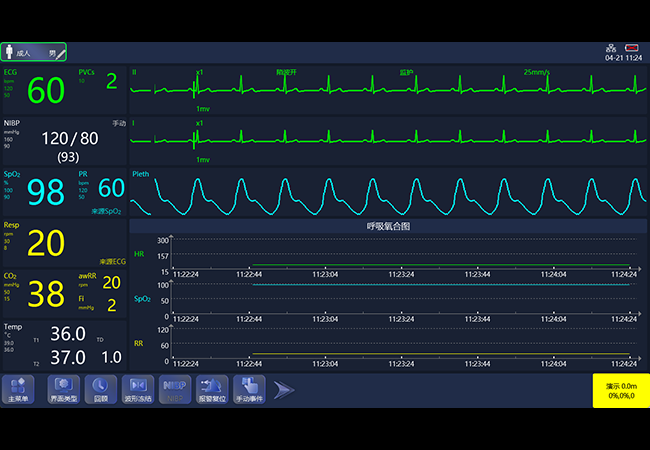The width and height of the screenshot is (650, 450).
Task: Start NIBP measurement from bottom toolbar
Action: pyautogui.click(x=174, y=389)
